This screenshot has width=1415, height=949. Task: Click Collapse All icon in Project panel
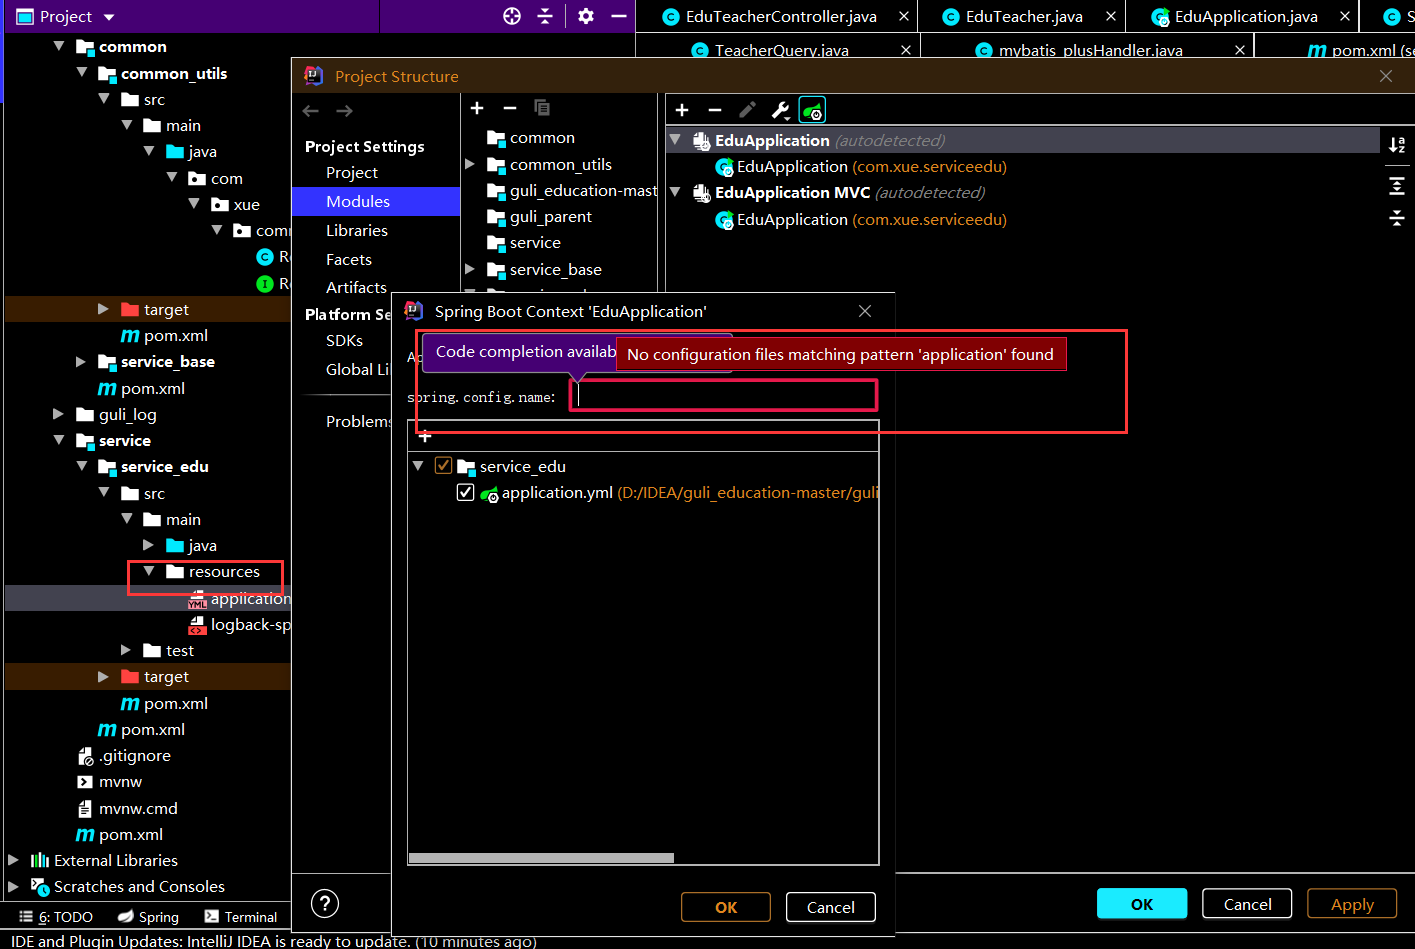point(545,16)
